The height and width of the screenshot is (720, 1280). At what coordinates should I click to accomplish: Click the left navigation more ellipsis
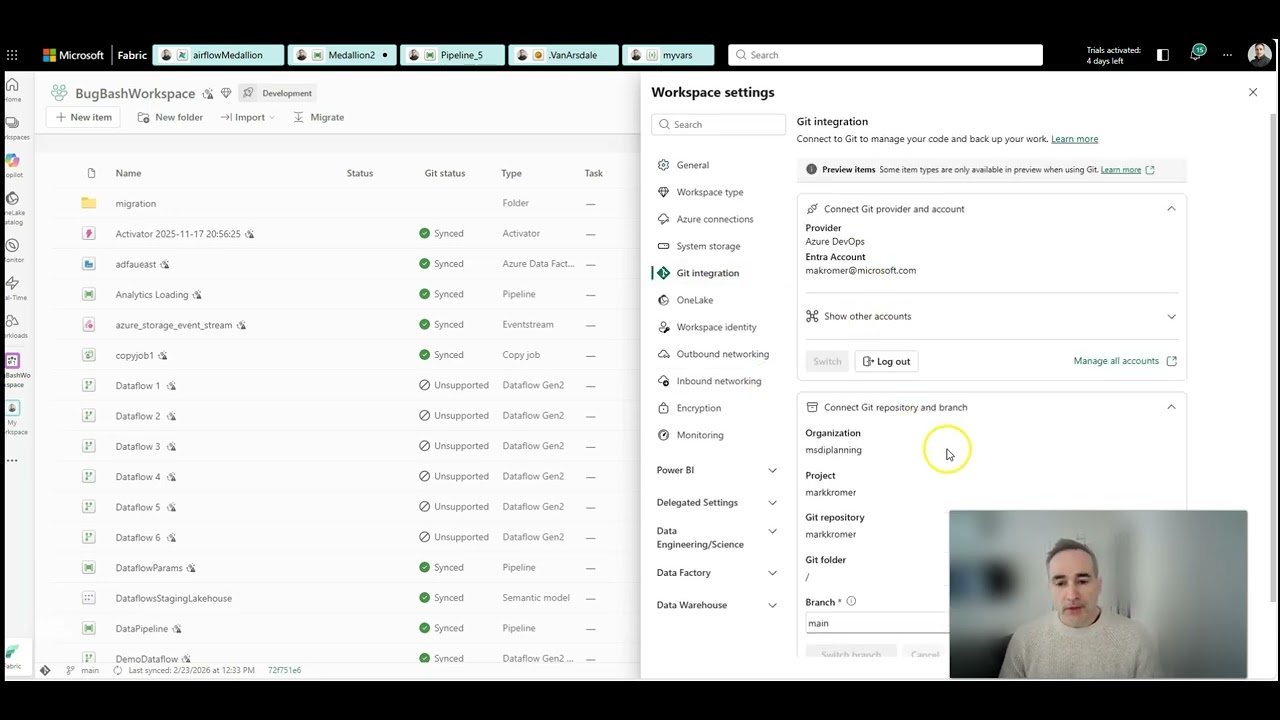(x=12, y=460)
